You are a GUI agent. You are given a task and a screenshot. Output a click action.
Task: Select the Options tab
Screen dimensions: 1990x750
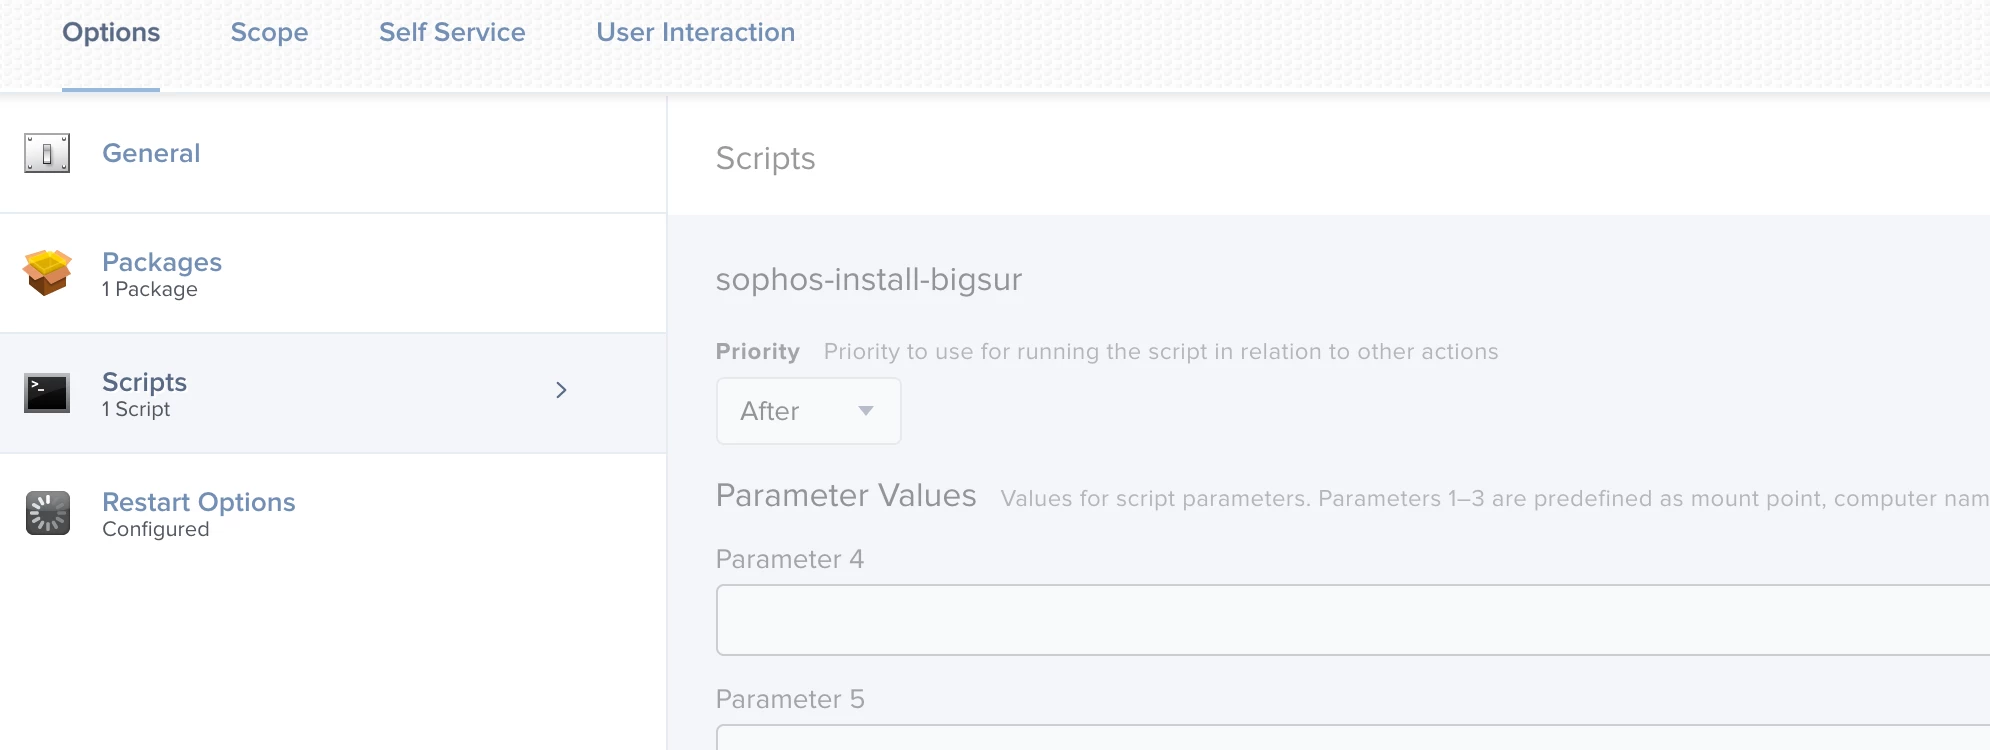point(111,33)
